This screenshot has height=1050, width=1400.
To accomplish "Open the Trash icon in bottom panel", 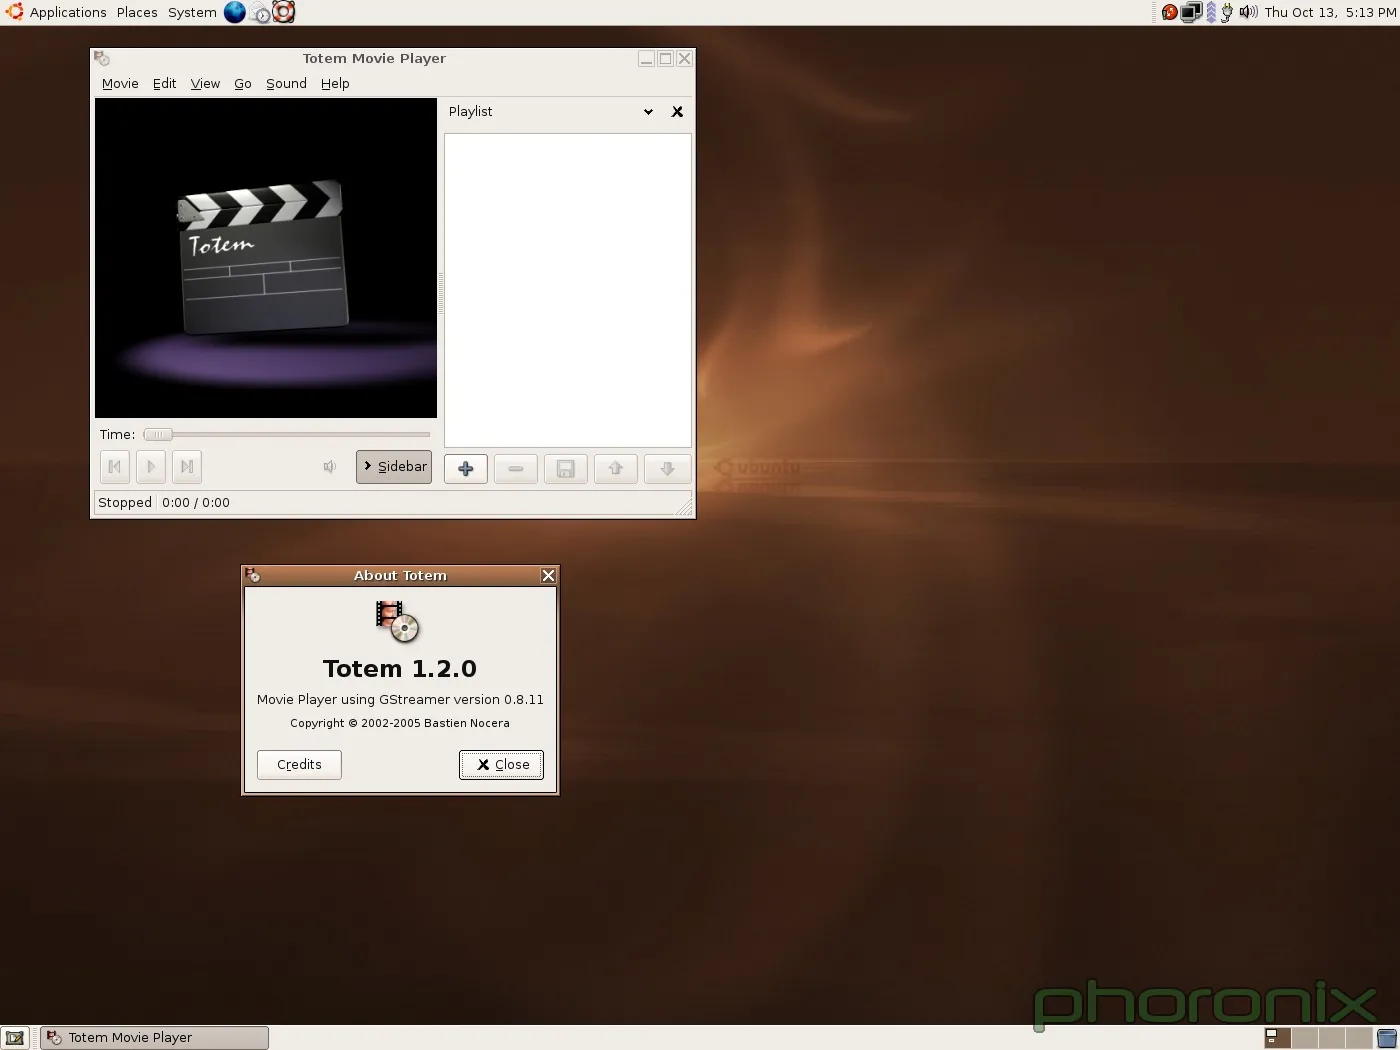I will (x=1386, y=1038).
